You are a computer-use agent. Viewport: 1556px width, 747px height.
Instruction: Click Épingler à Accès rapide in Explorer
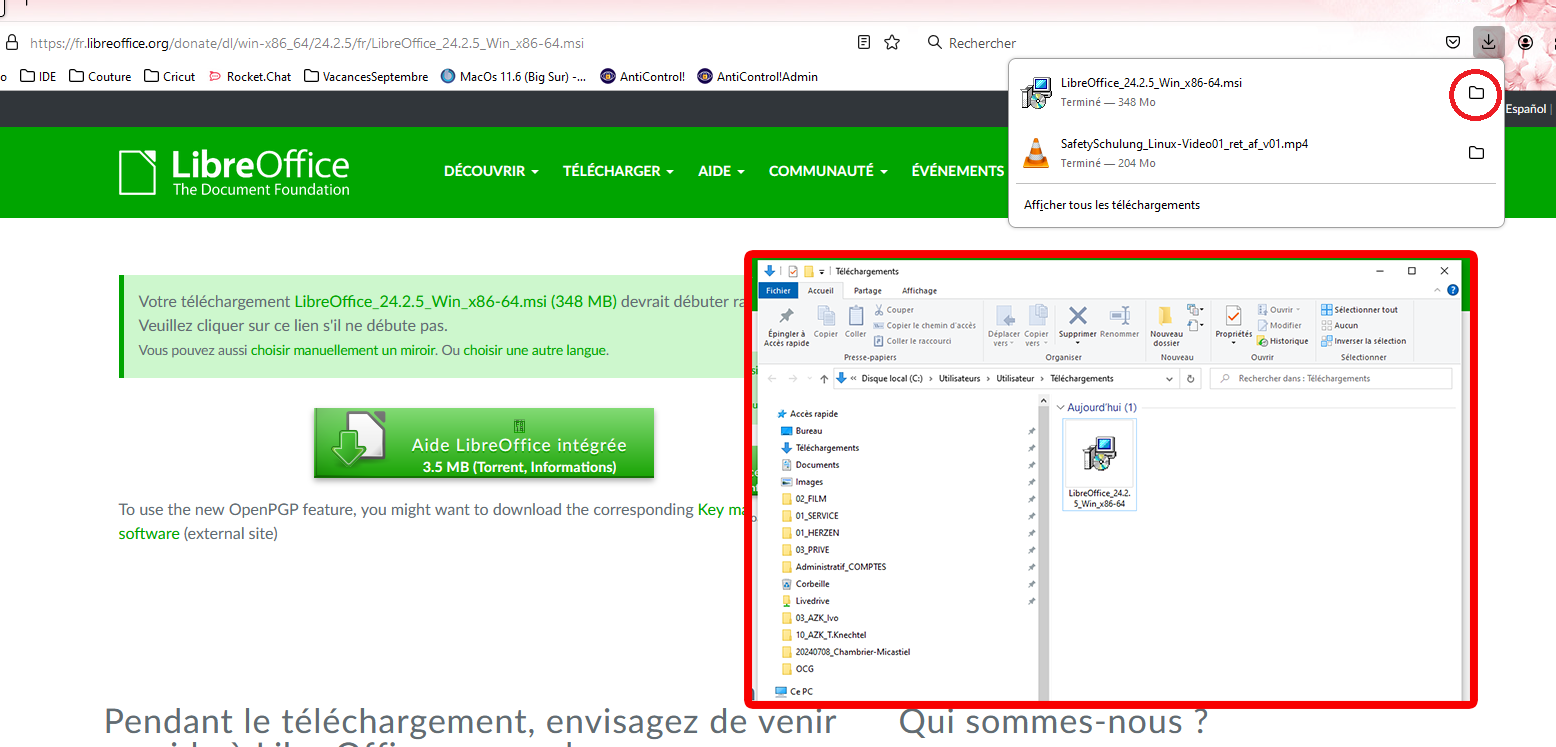[x=787, y=326]
